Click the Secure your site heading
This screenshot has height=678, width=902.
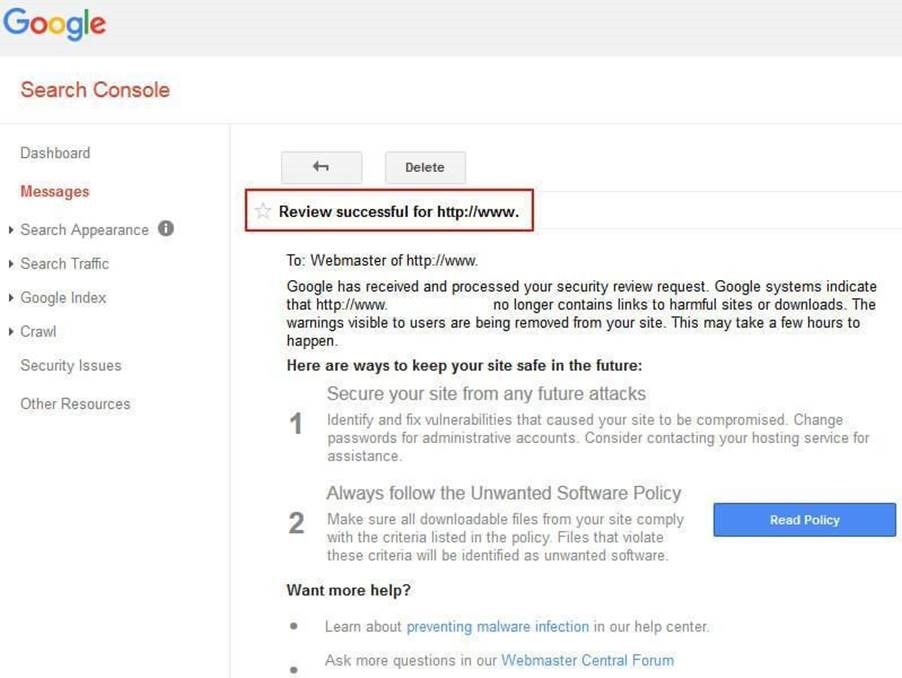point(486,394)
